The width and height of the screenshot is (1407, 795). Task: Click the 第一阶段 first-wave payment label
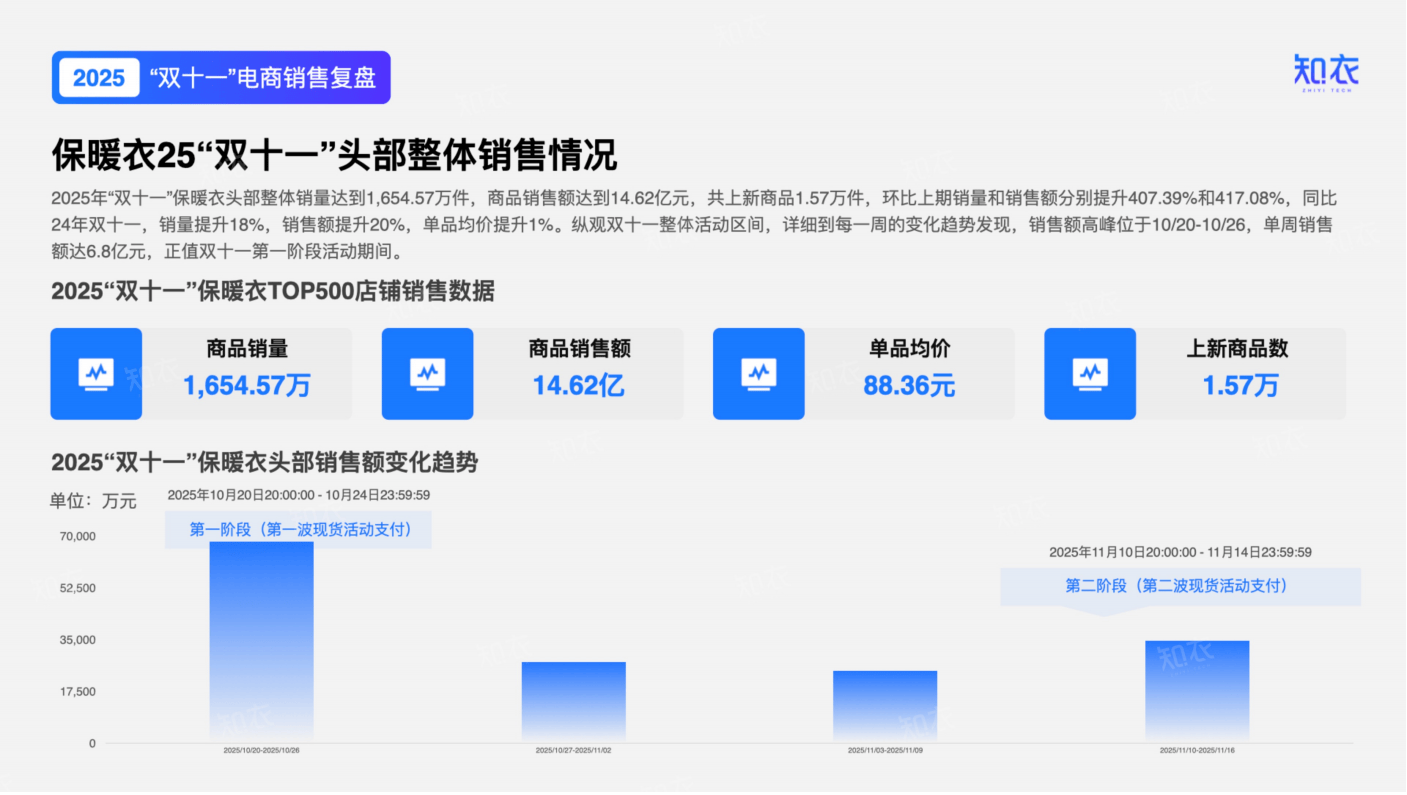(x=298, y=529)
